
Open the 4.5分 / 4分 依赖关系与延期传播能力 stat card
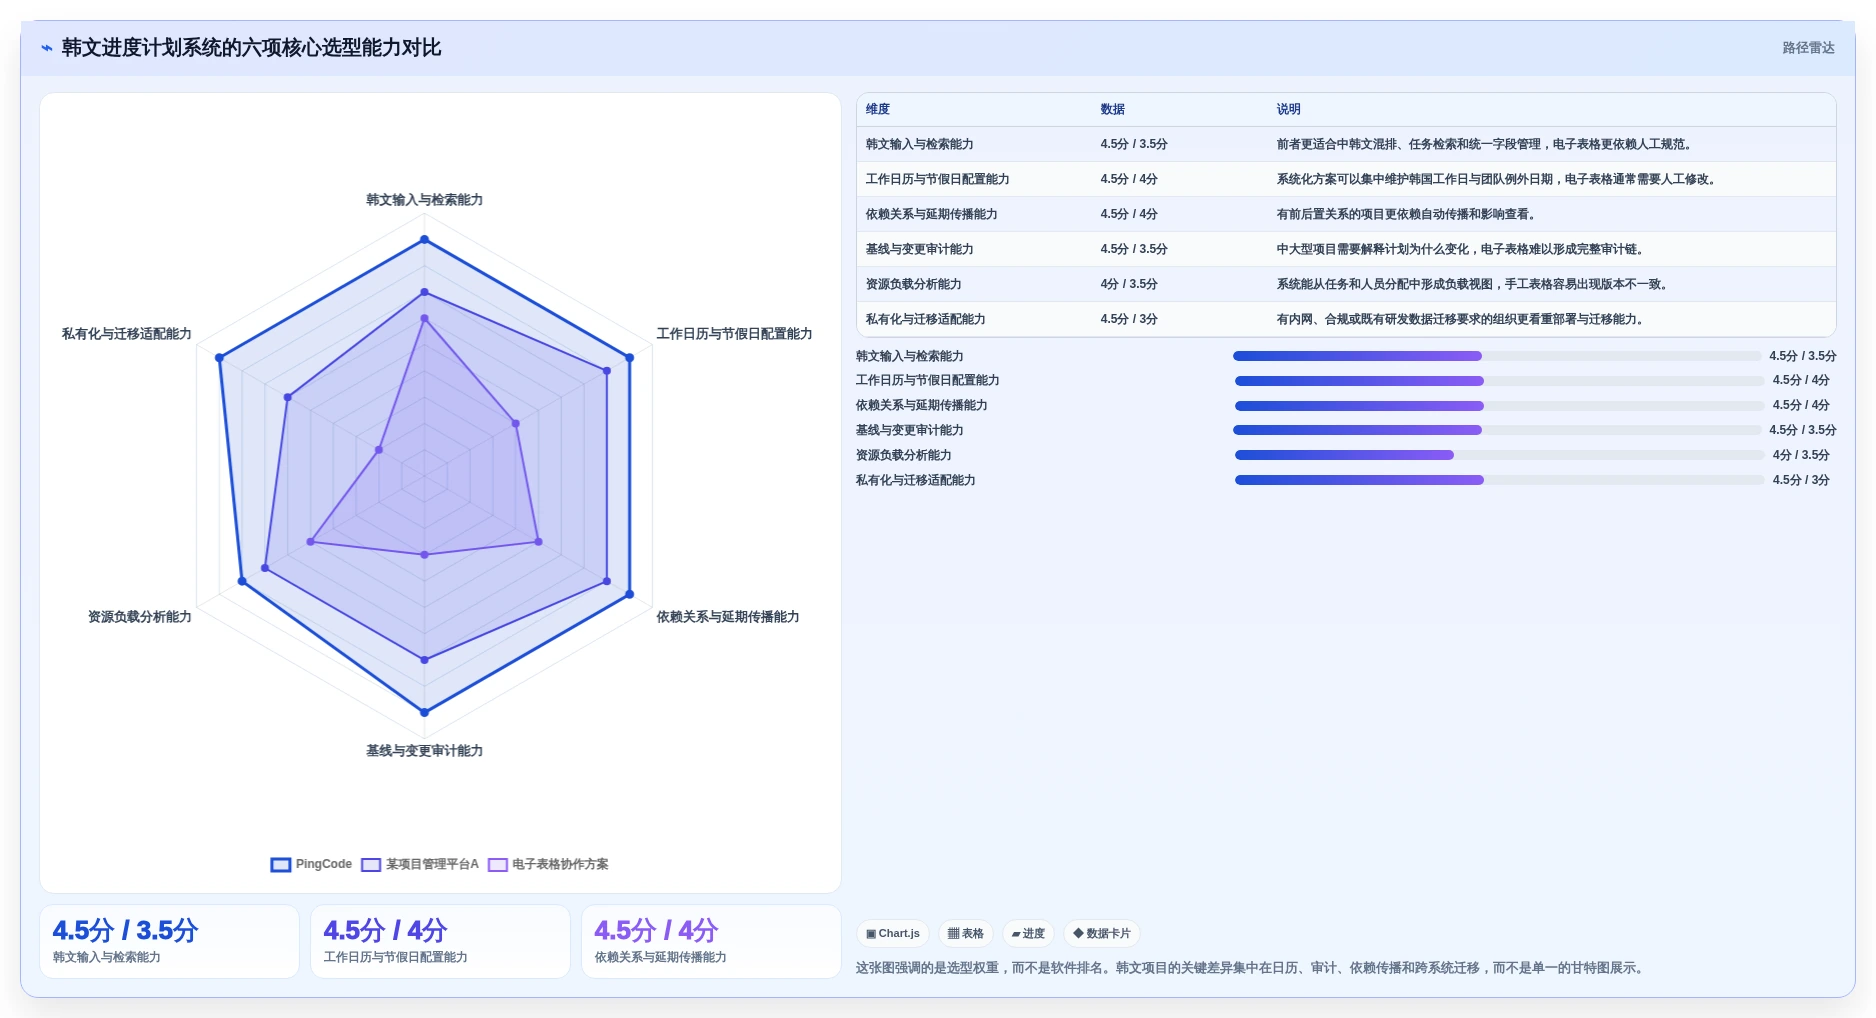(x=711, y=941)
